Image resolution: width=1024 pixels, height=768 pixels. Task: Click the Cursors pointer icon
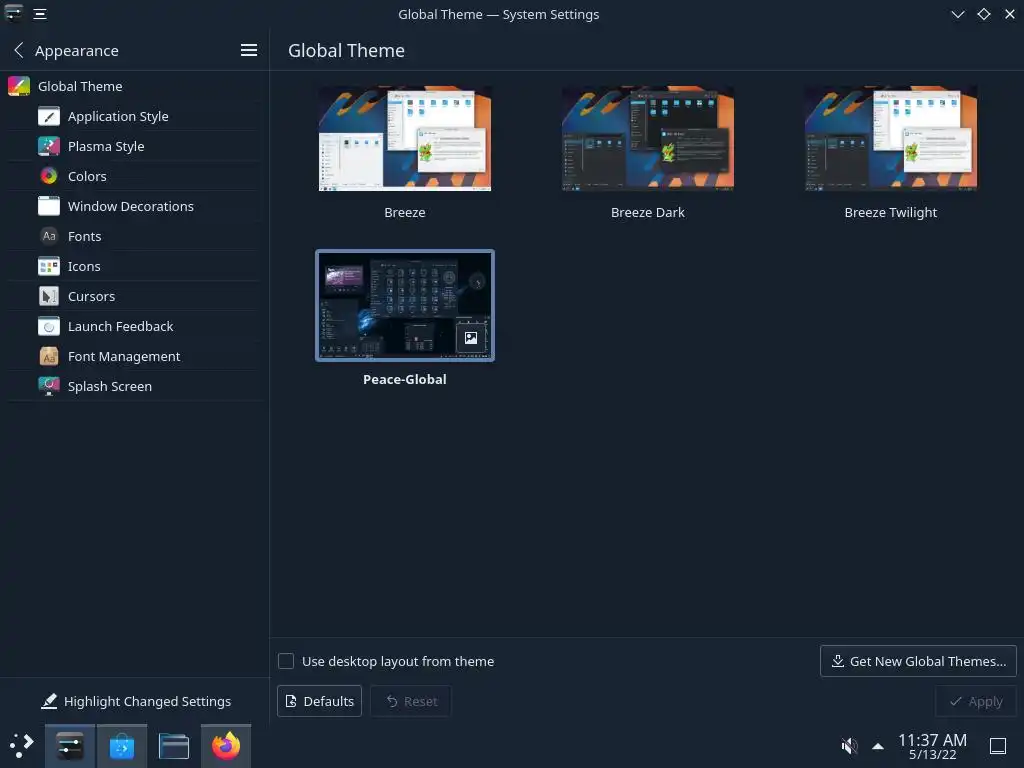[x=49, y=296]
